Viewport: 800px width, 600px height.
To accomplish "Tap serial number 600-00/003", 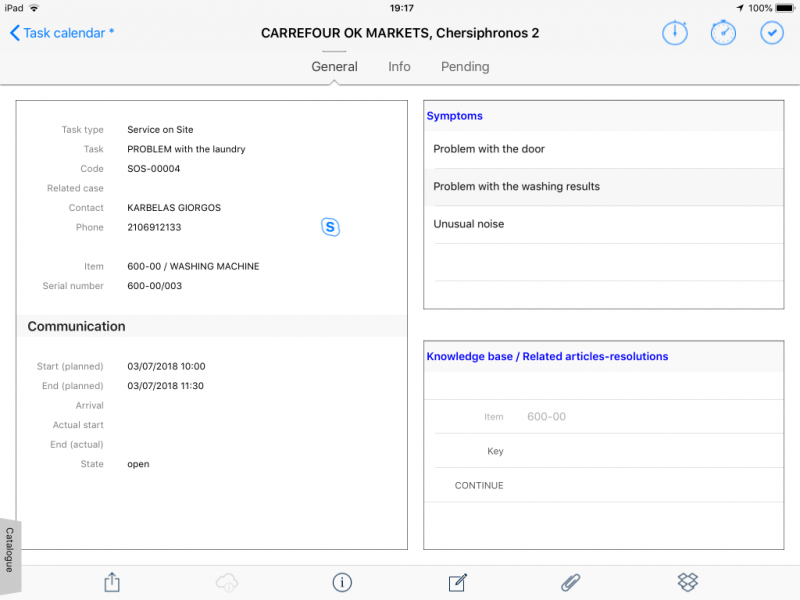I will (x=155, y=286).
